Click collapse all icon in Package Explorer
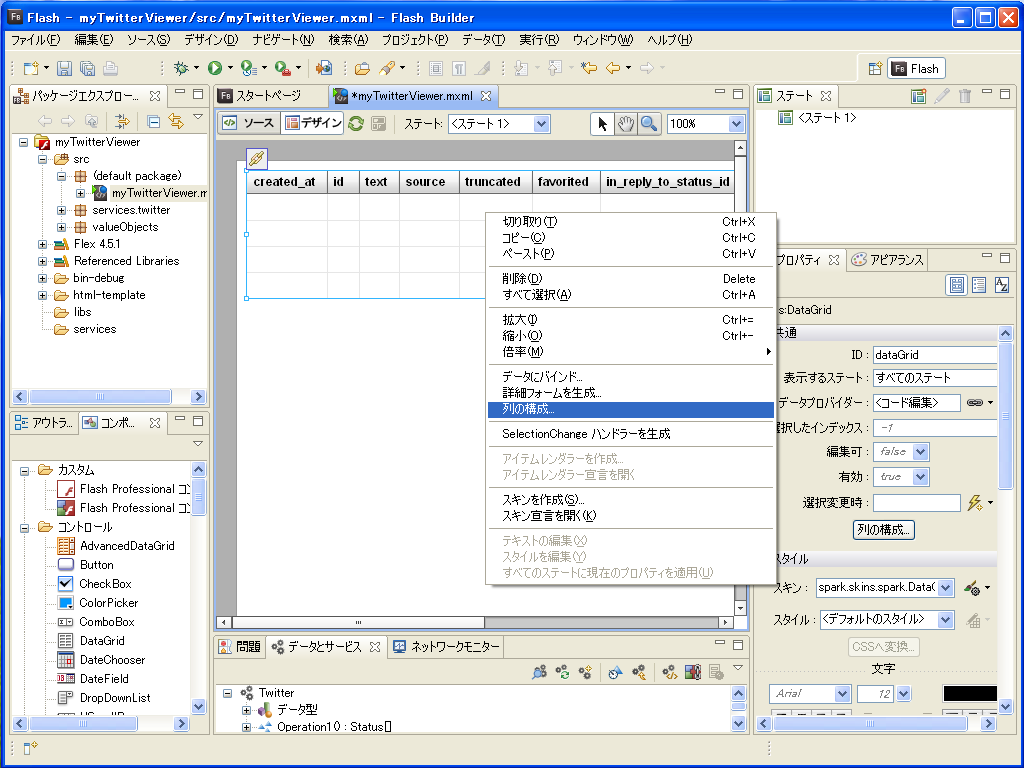 (153, 121)
